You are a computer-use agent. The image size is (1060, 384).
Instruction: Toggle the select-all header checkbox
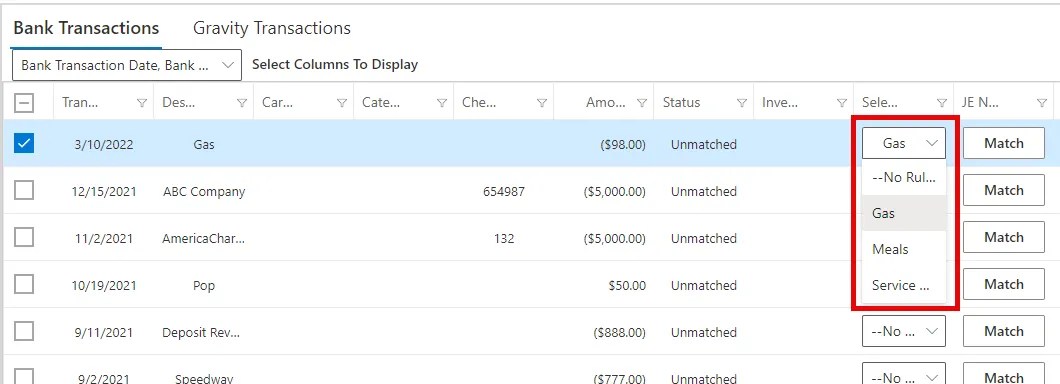point(24,103)
